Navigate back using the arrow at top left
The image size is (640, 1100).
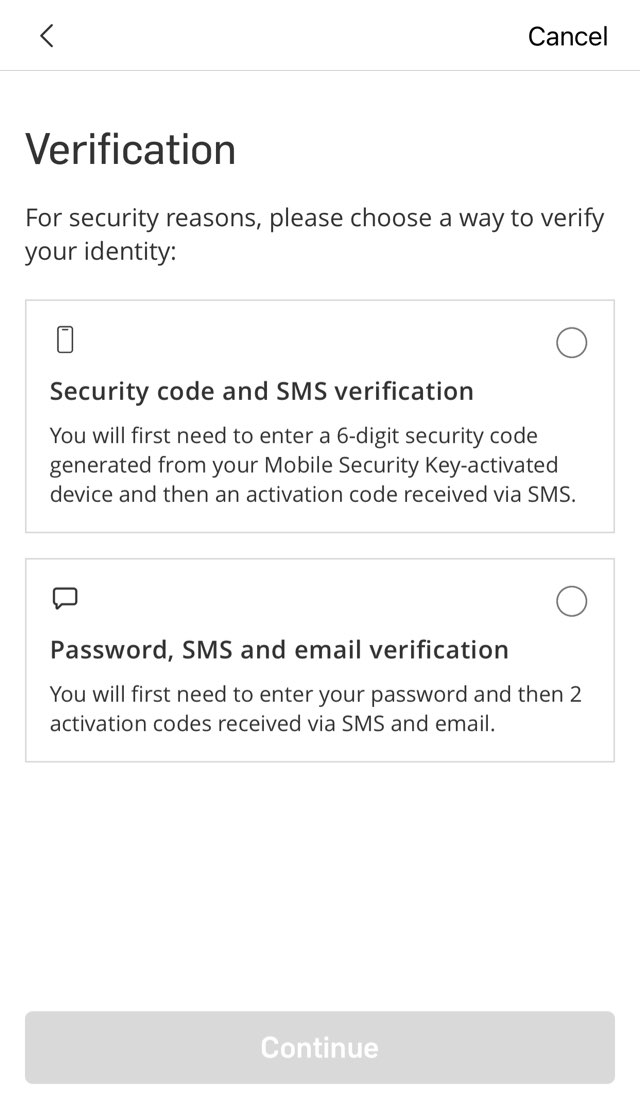(x=47, y=35)
